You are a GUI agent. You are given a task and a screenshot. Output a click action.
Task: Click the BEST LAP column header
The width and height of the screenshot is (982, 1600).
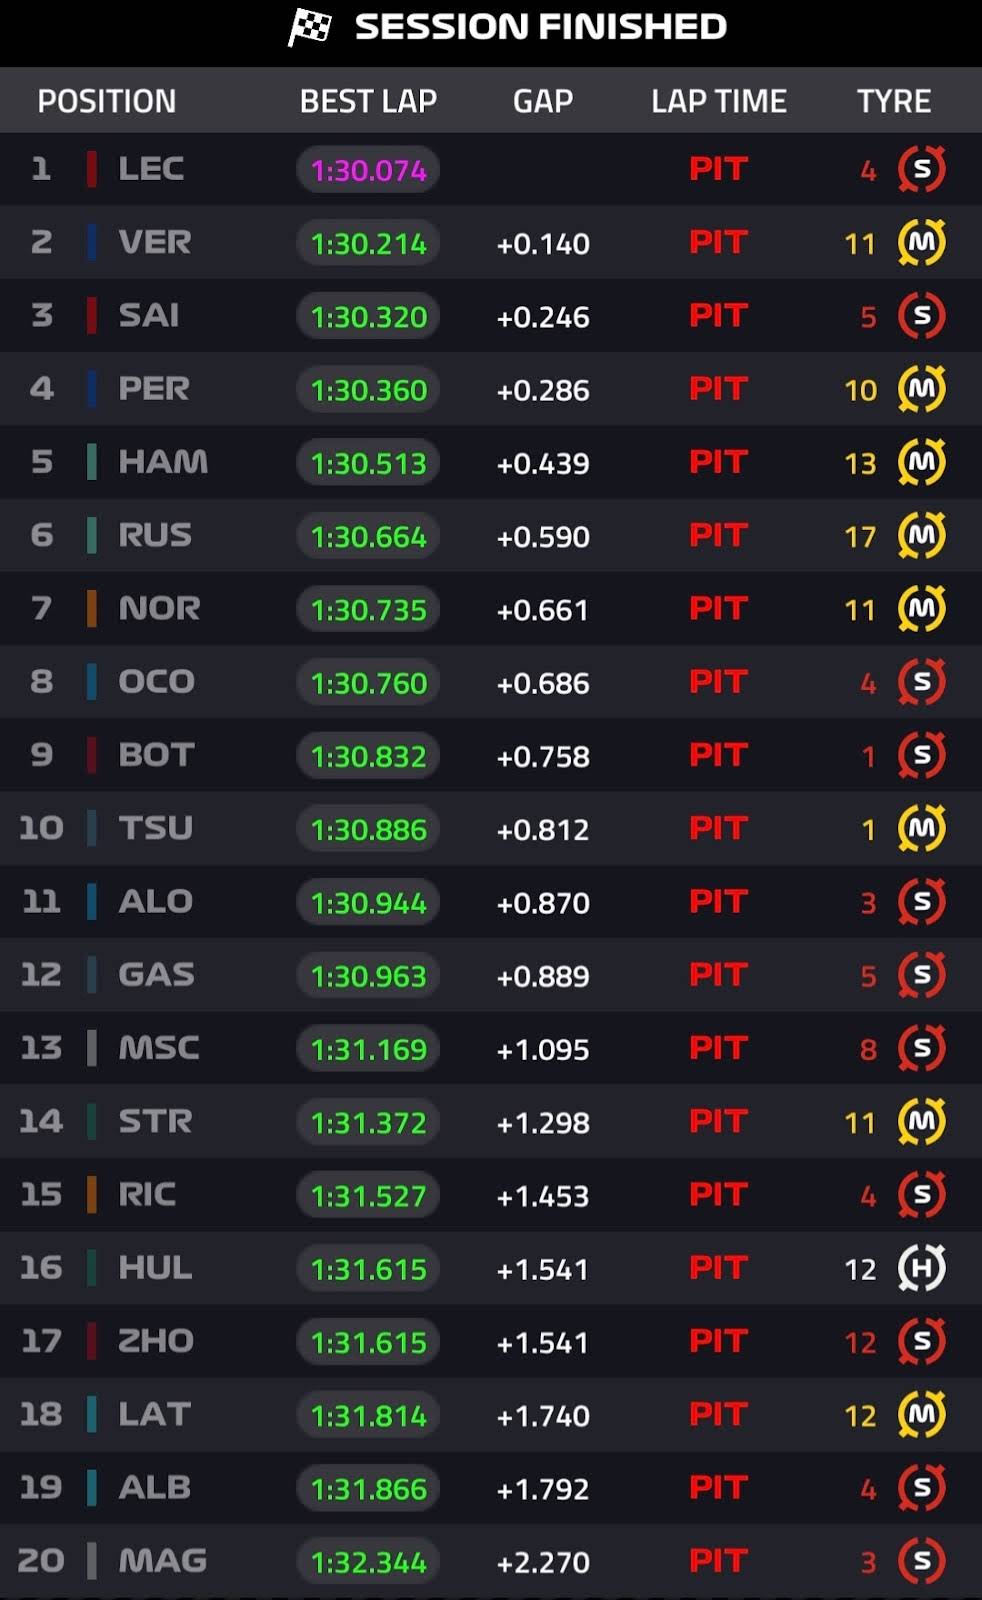(368, 101)
